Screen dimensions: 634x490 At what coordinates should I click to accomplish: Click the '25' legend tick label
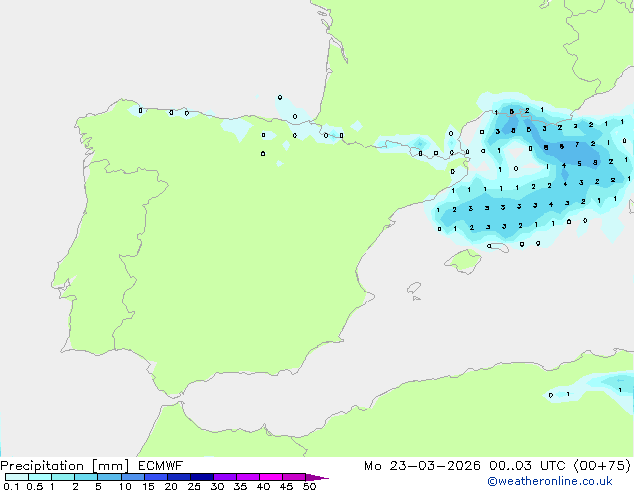coord(194,486)
